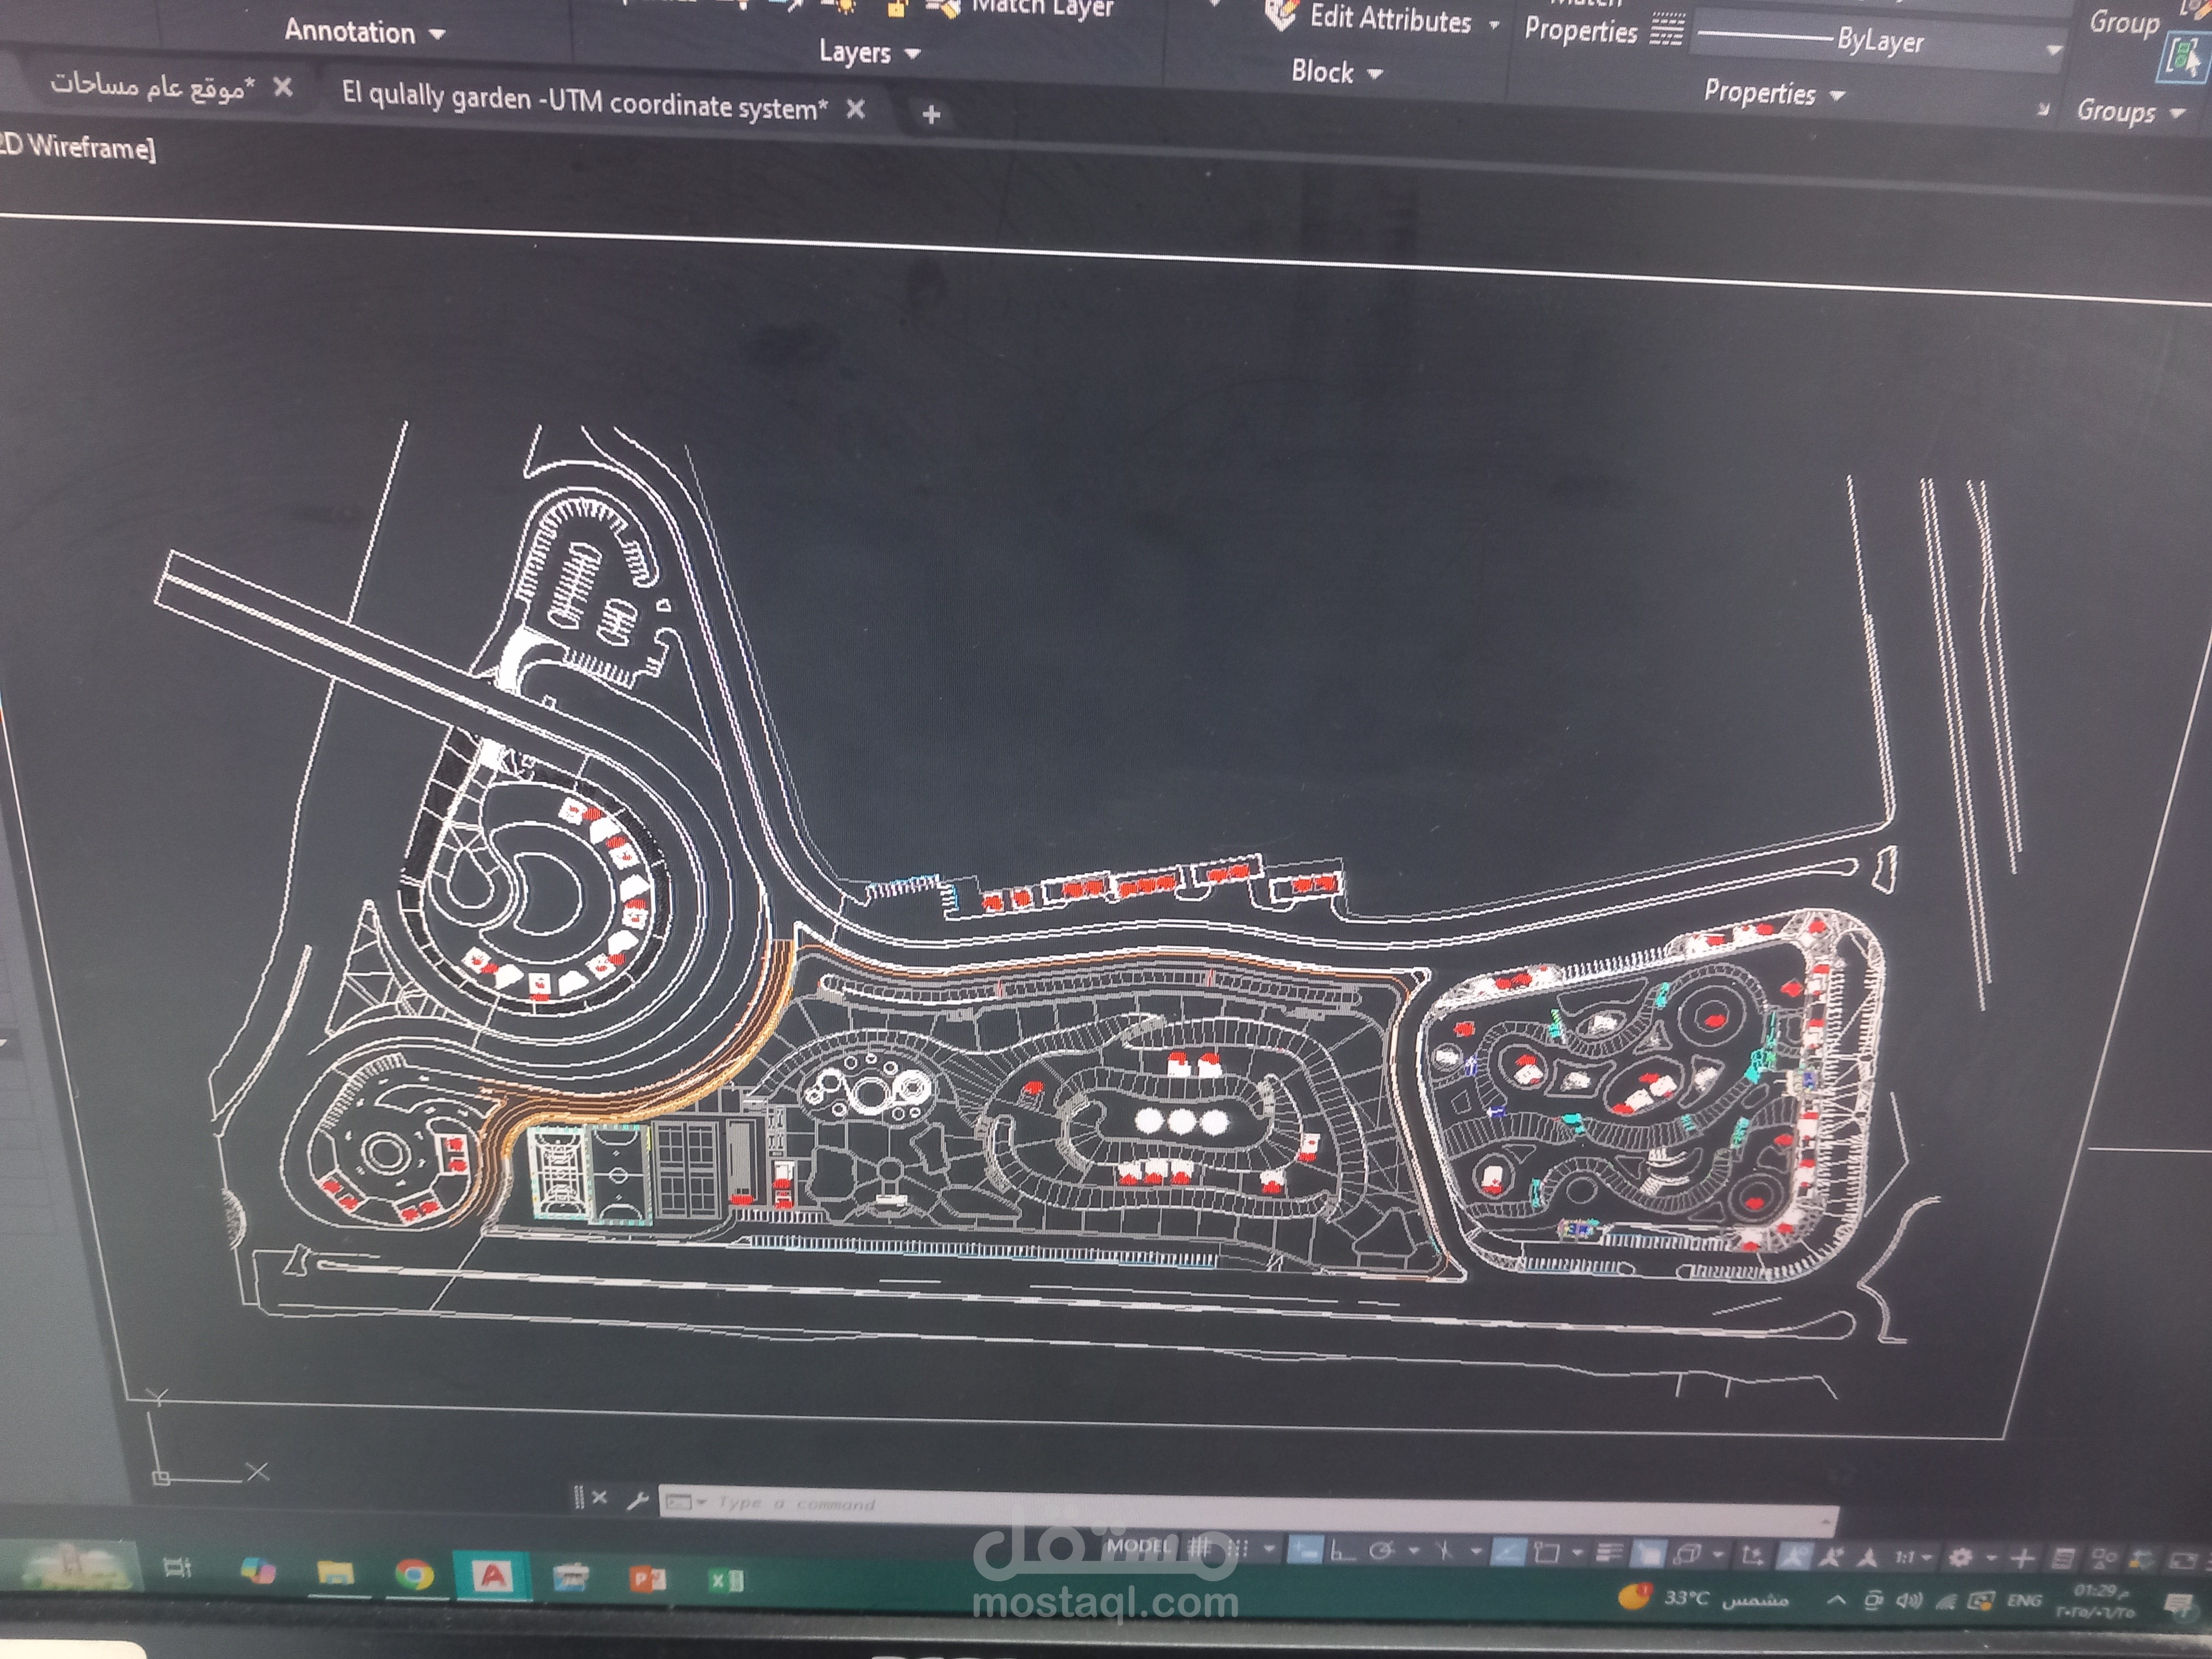The image size is (2212, 1659).
Task: Click the clean screen icon in status bar
Action: pyautogui.click(x=2182, y=1561)
